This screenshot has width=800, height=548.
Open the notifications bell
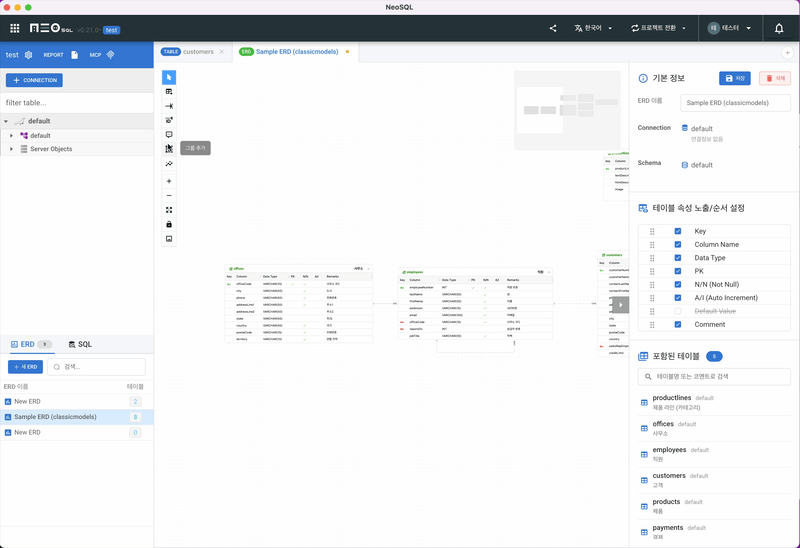pyautogui.click(x=779, y=28)
